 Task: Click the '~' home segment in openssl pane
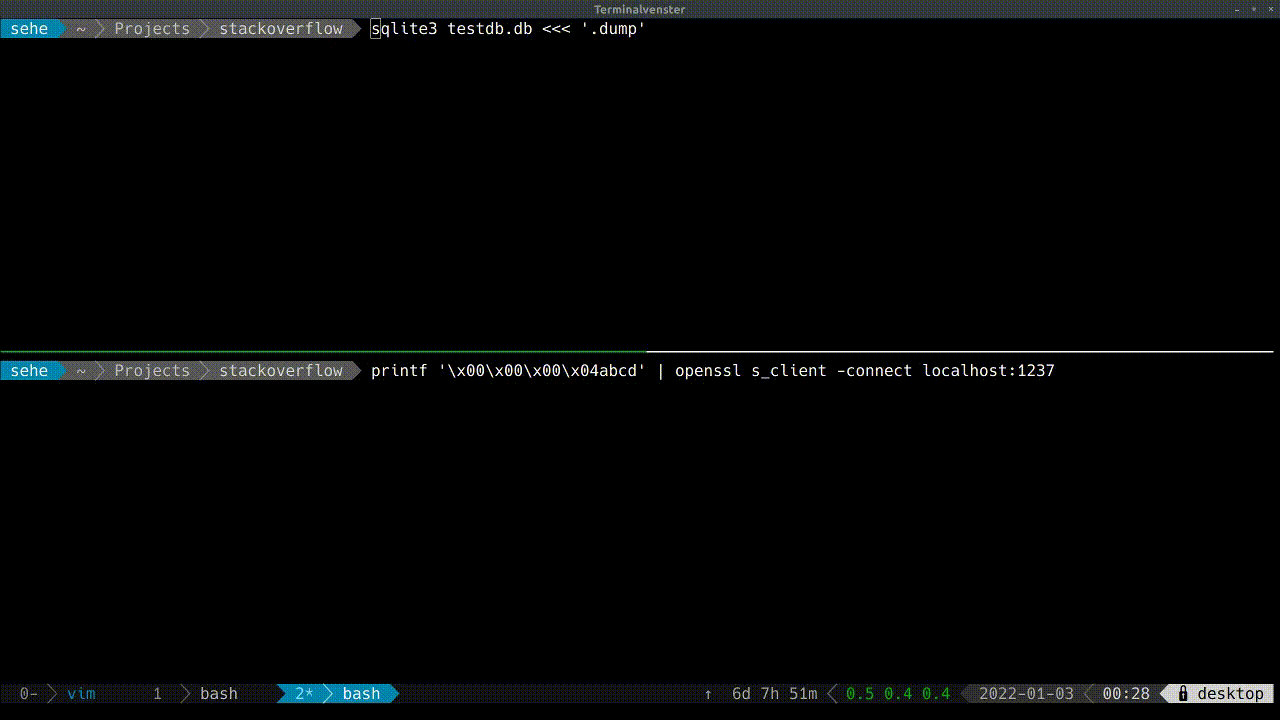(x=81, y=371)
